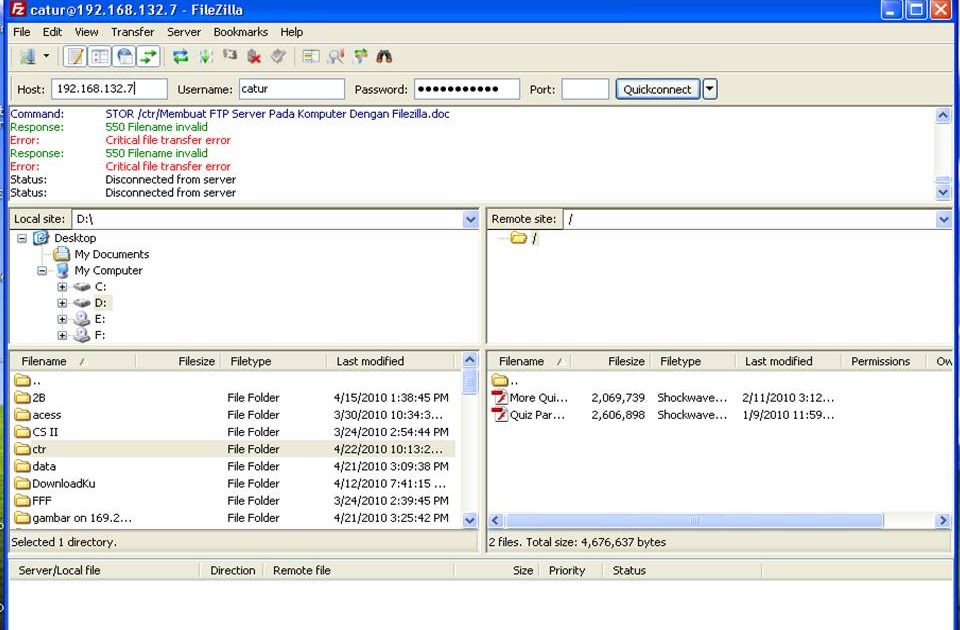The width and height of the screenshot is (960, 630).
Task: Sort local list by Filesize header
Action: [x=178, y=361]
